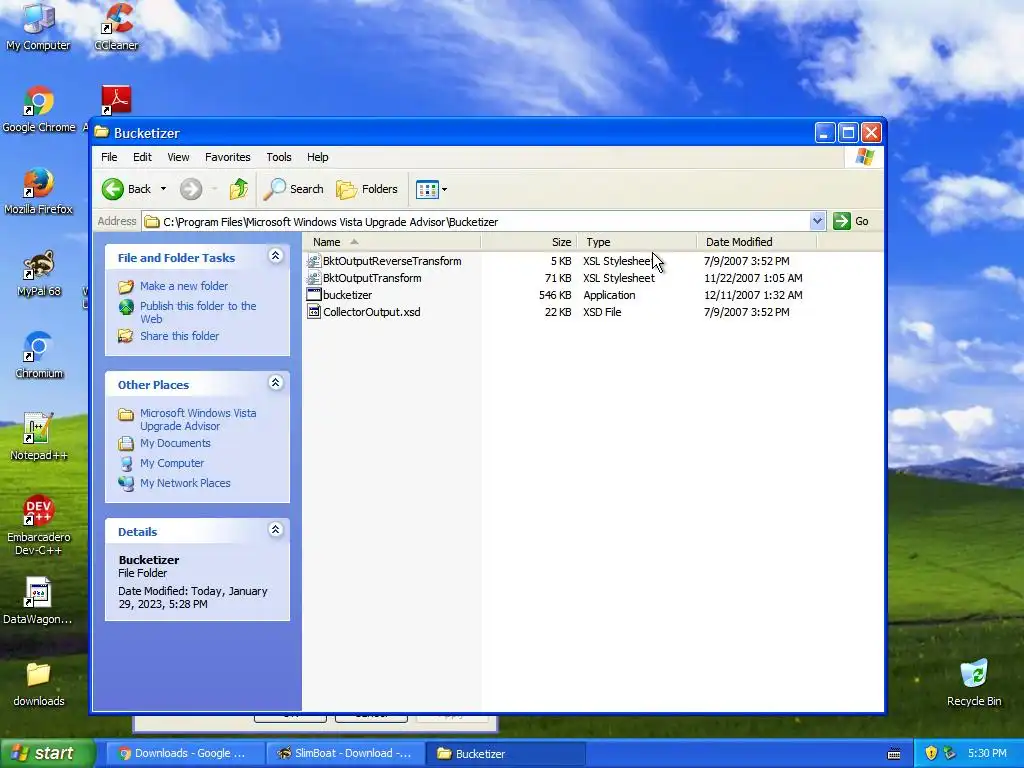Expand the address bar dropdown arrow
Viewport: 1024px width, 768px height.
[817, 221]
